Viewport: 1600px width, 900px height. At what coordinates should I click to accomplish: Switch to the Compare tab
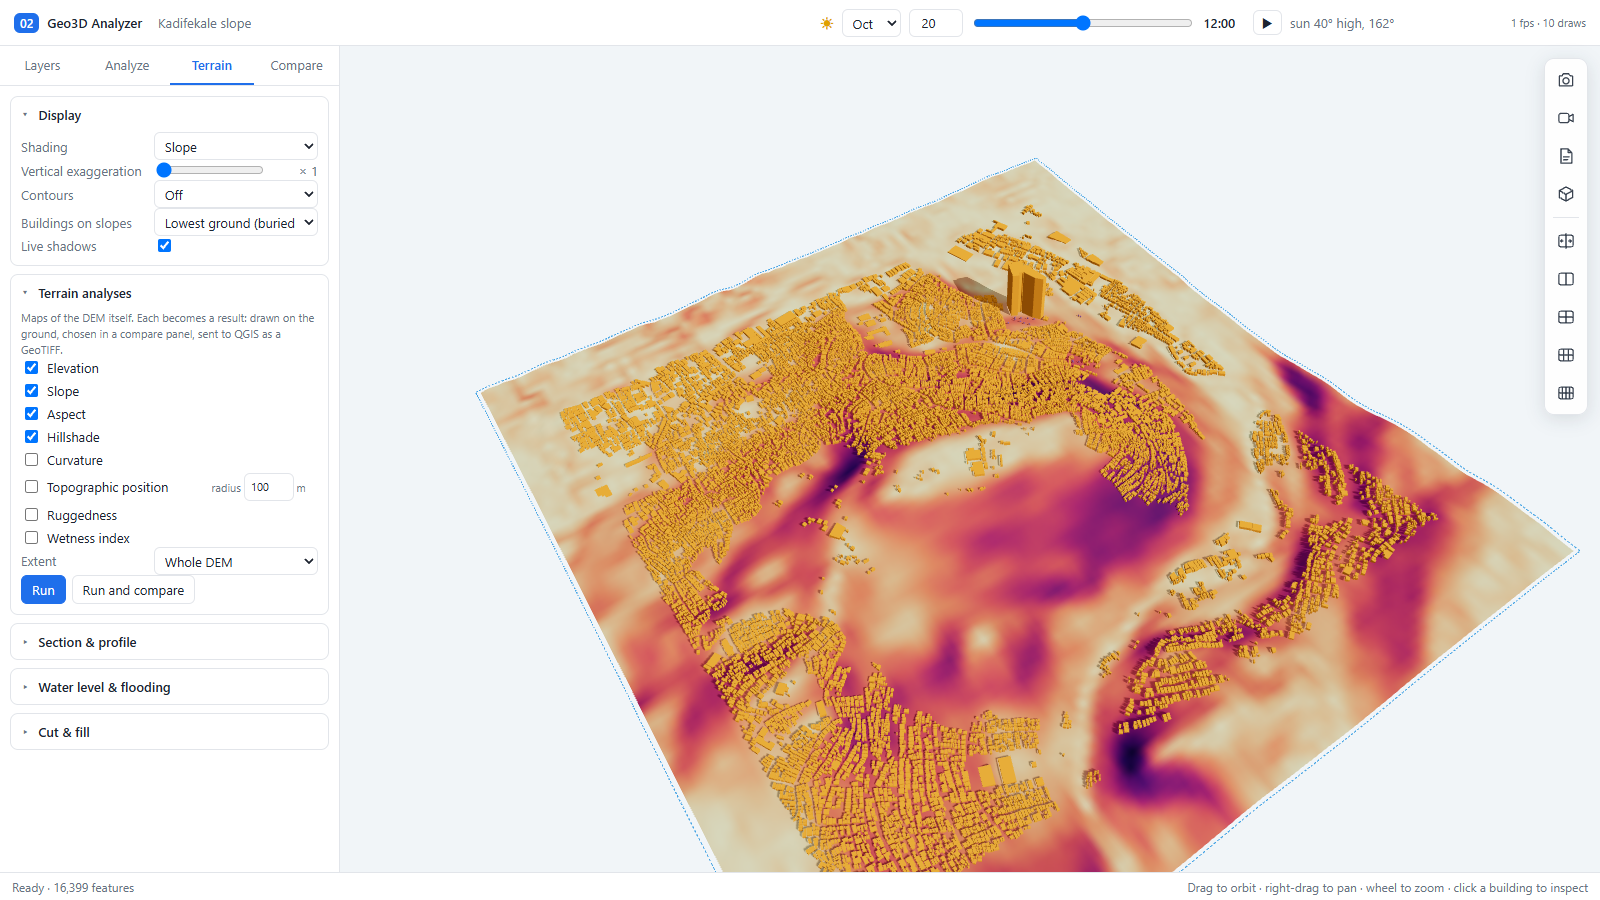(x=296, y=65)
